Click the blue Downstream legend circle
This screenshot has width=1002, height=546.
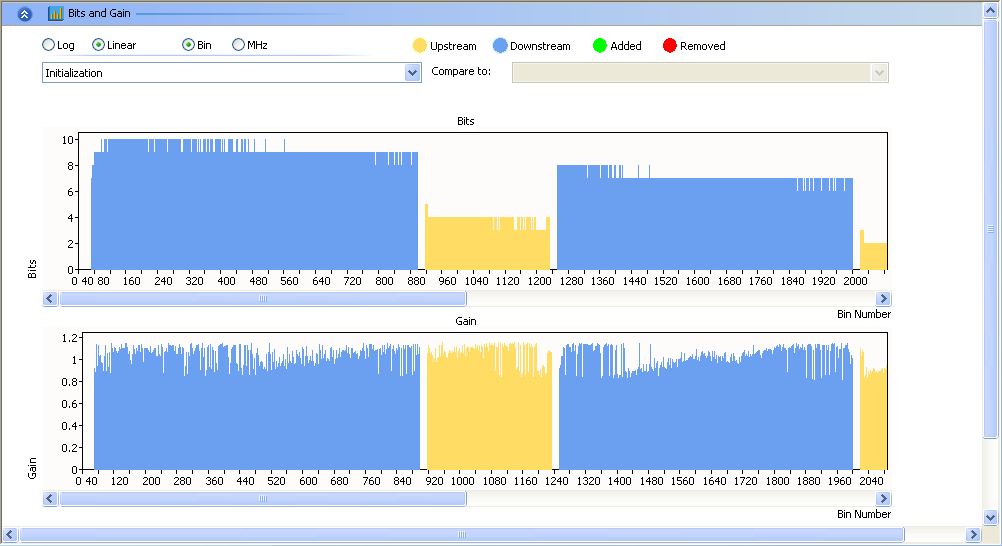click(x=500, y=46)
